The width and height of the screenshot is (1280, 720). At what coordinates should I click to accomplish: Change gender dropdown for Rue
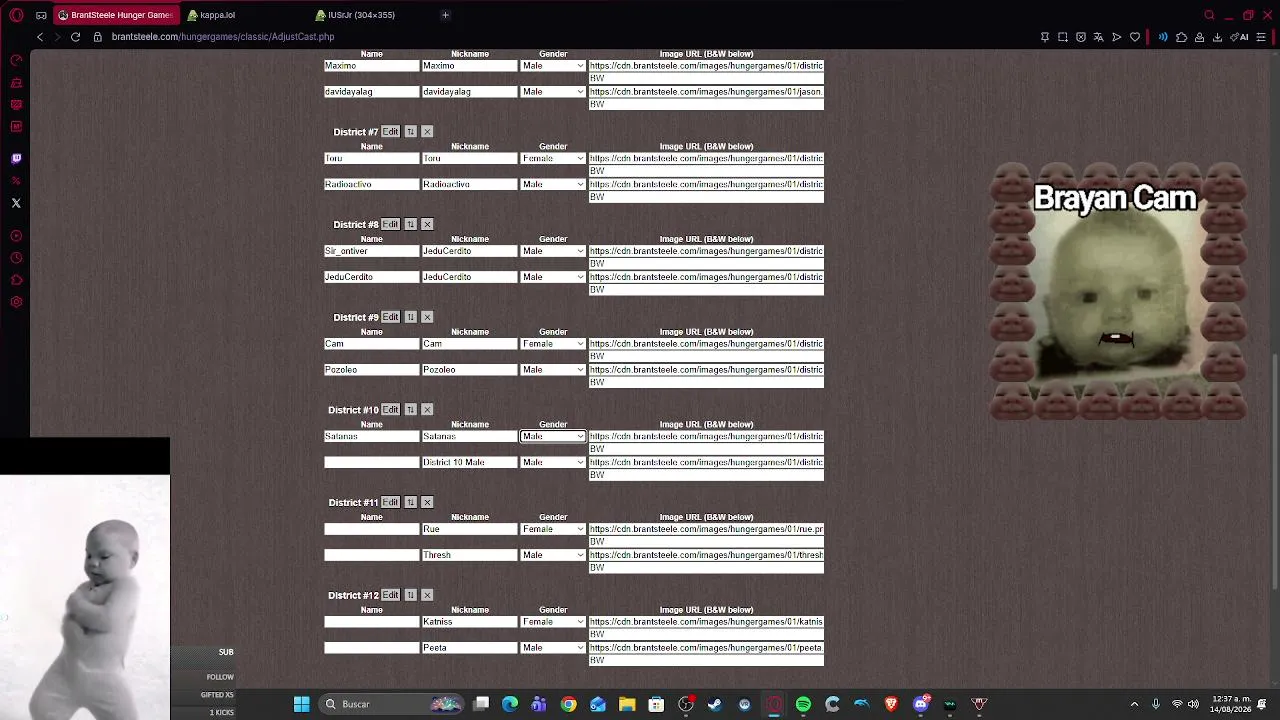(x=553, y=529)
